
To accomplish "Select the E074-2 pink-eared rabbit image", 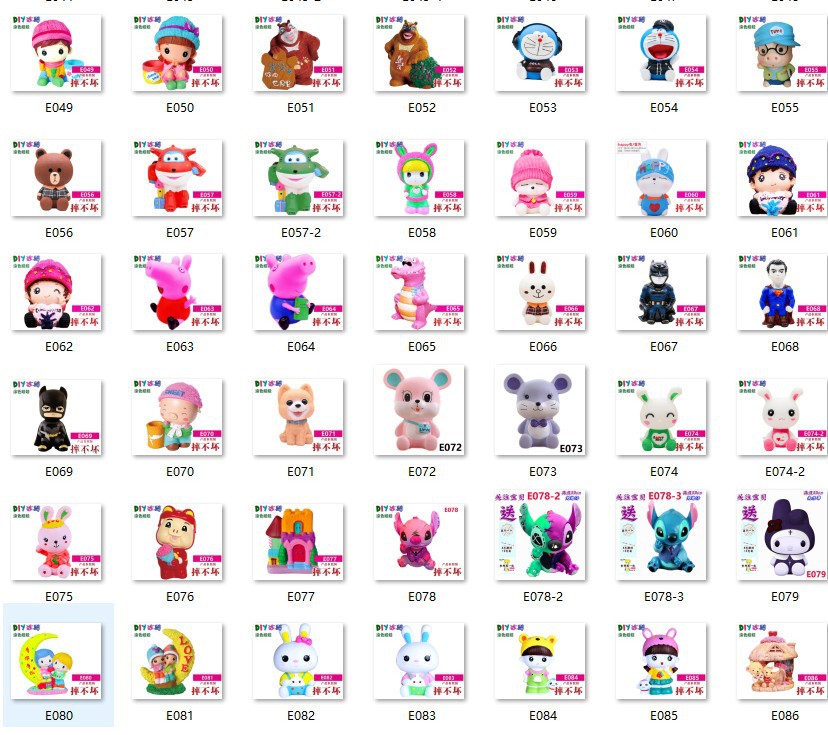I will [x=782, y=417].
